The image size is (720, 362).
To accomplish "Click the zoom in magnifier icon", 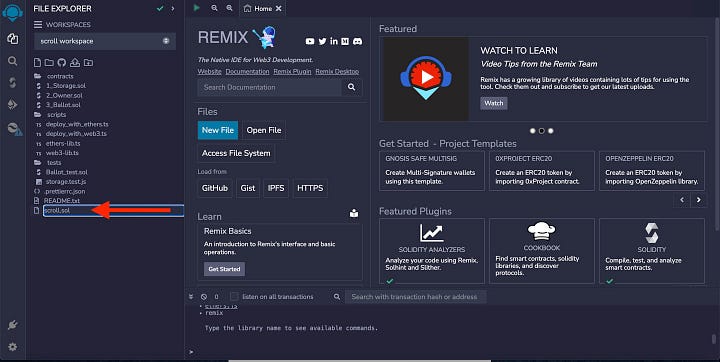I will [x=230, y=8].
